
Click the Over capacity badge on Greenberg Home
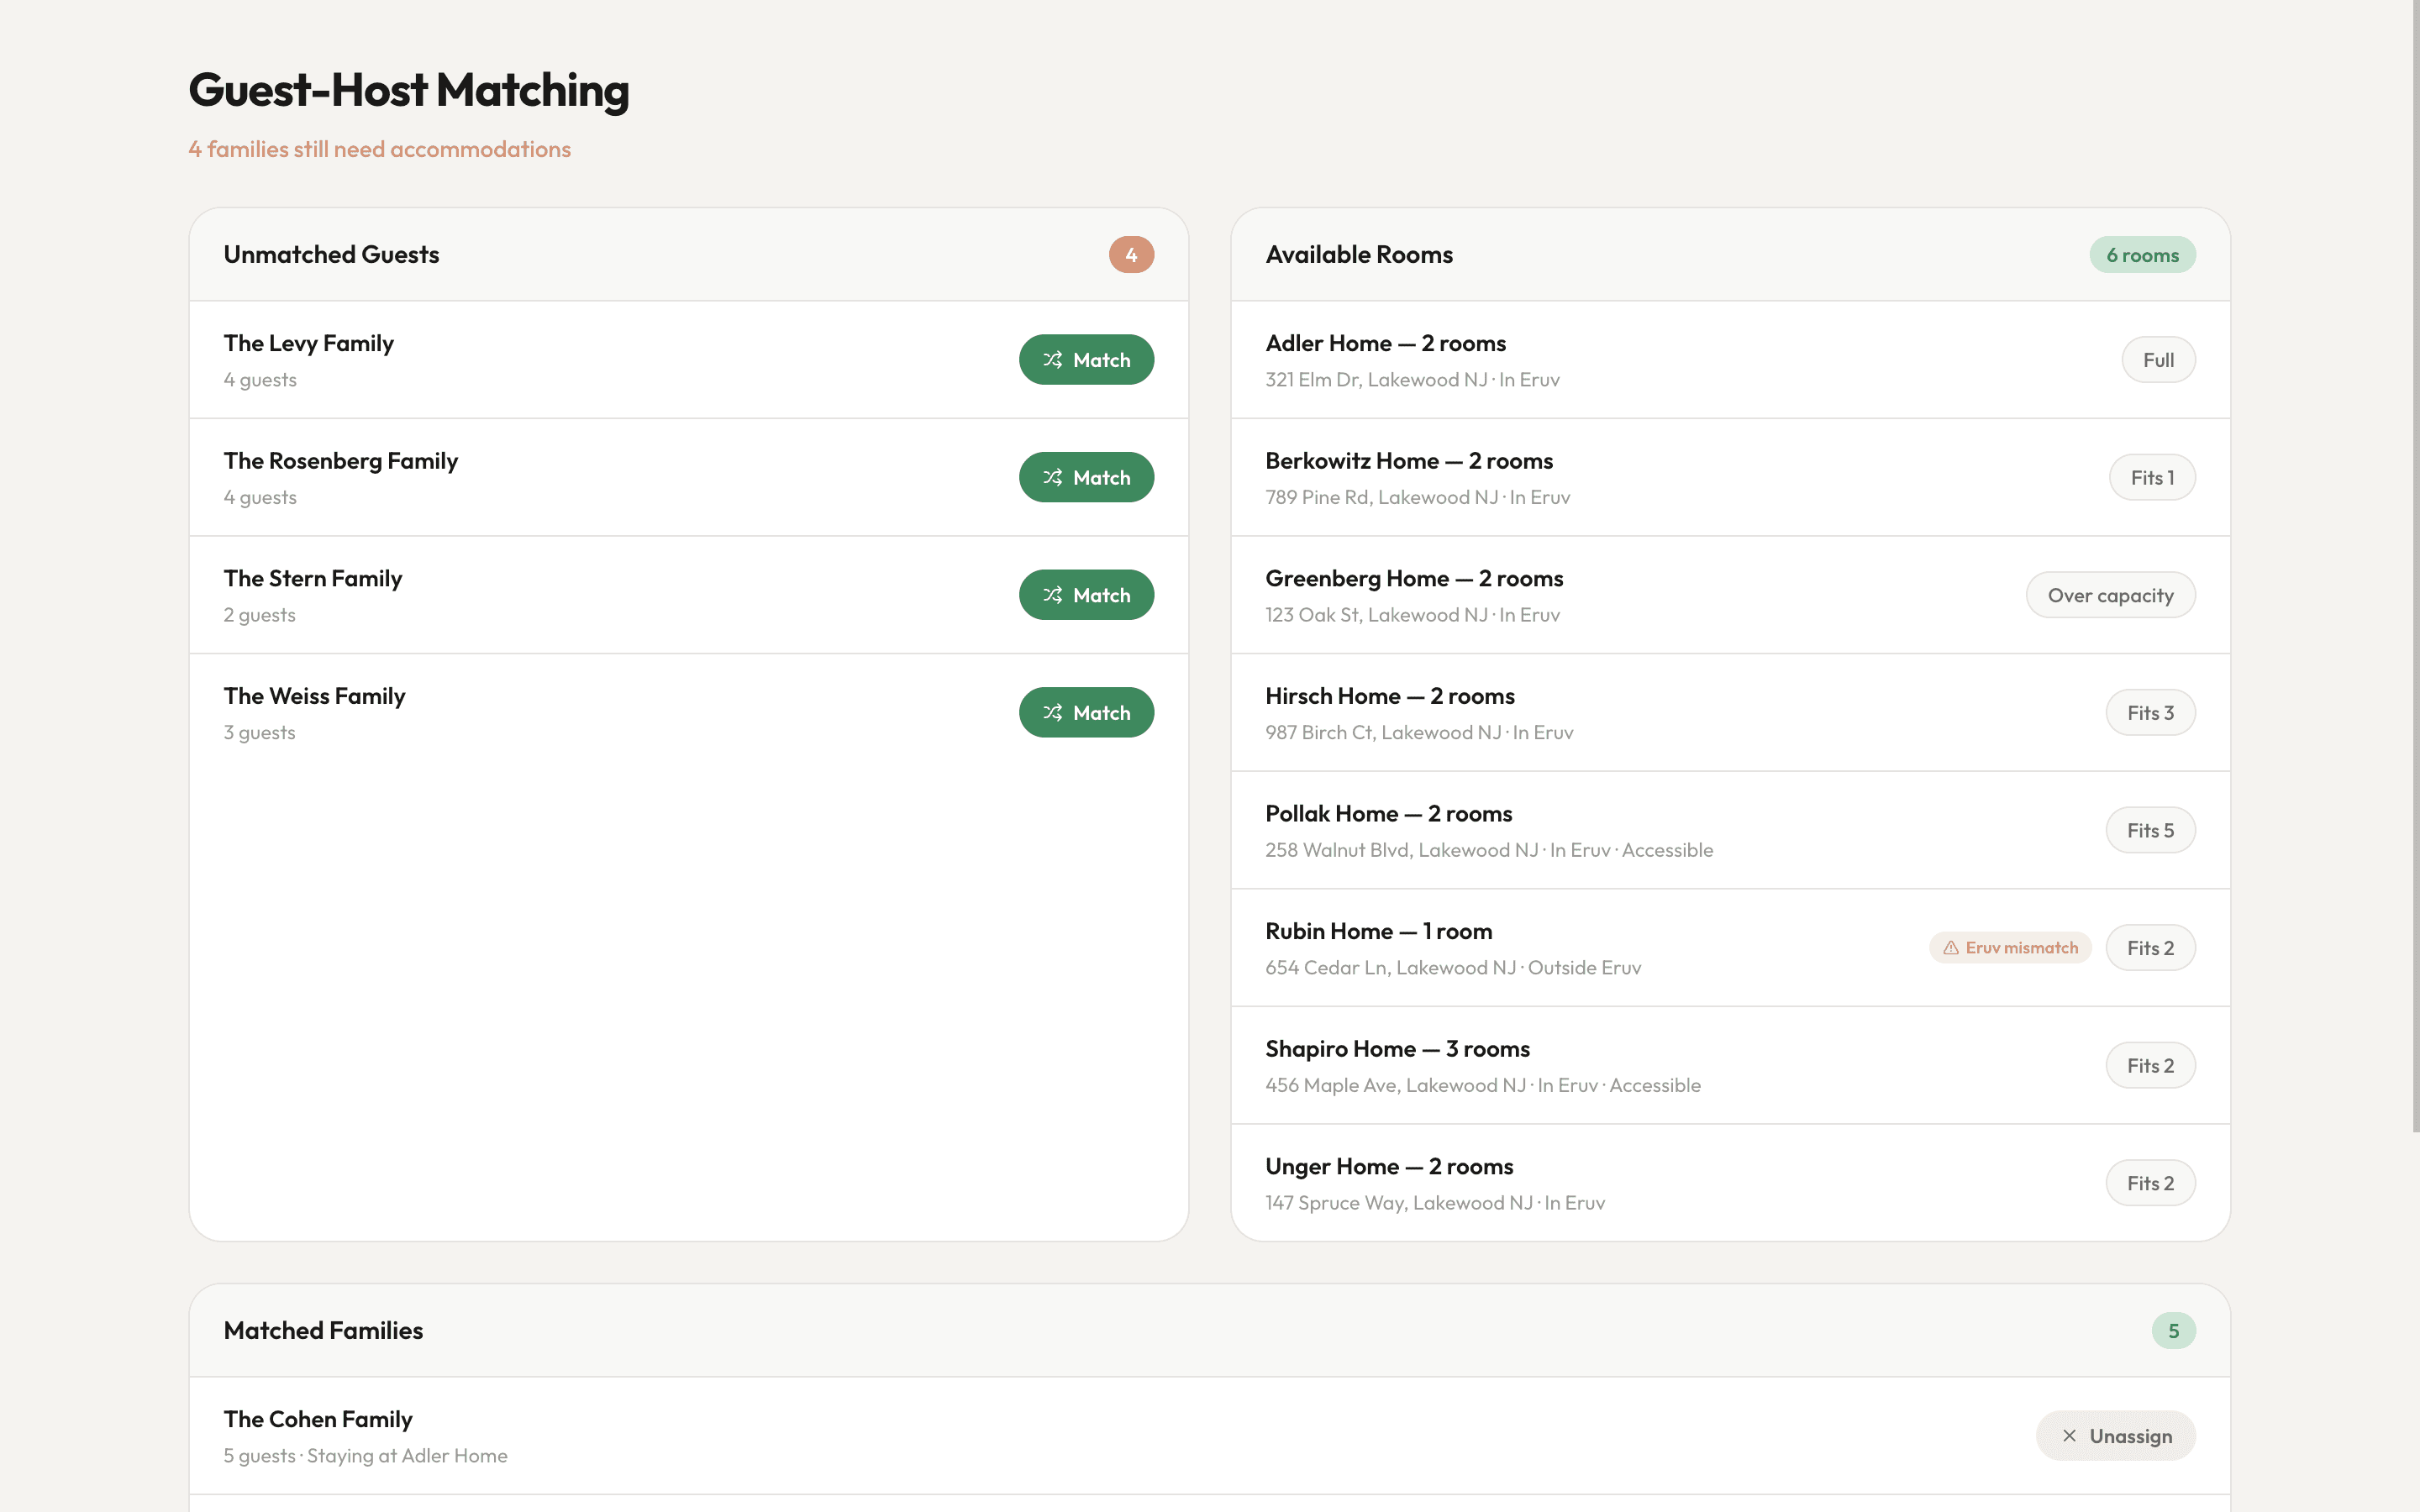point(2110,595)
